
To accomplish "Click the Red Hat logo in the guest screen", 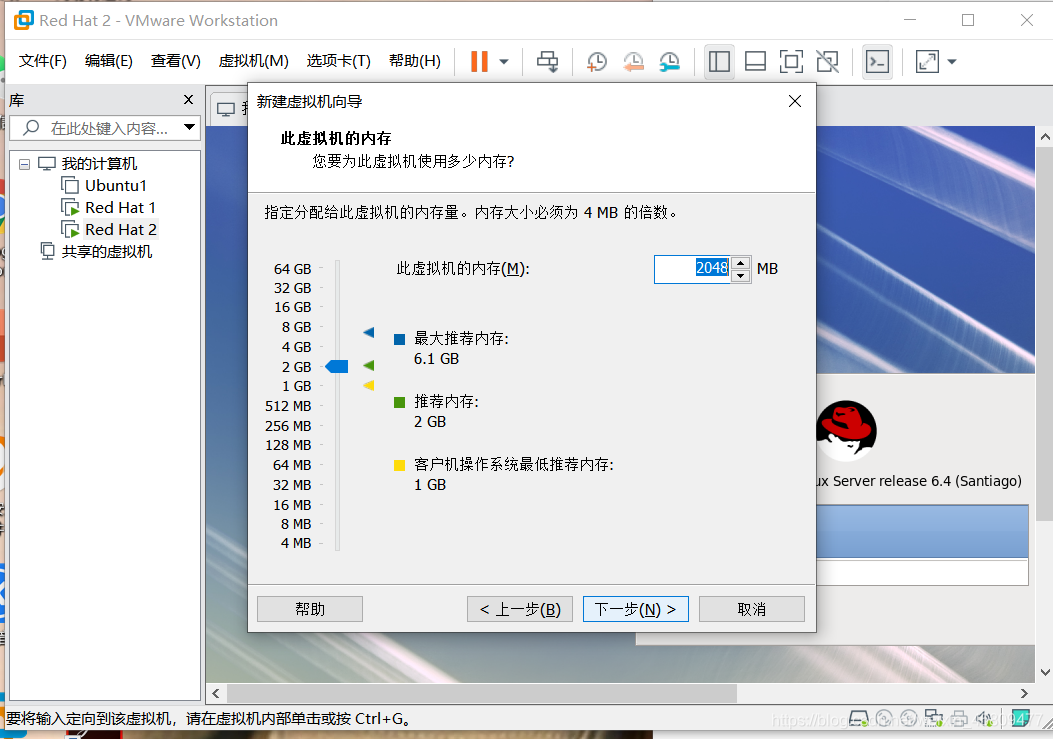I will pos(846,431).
